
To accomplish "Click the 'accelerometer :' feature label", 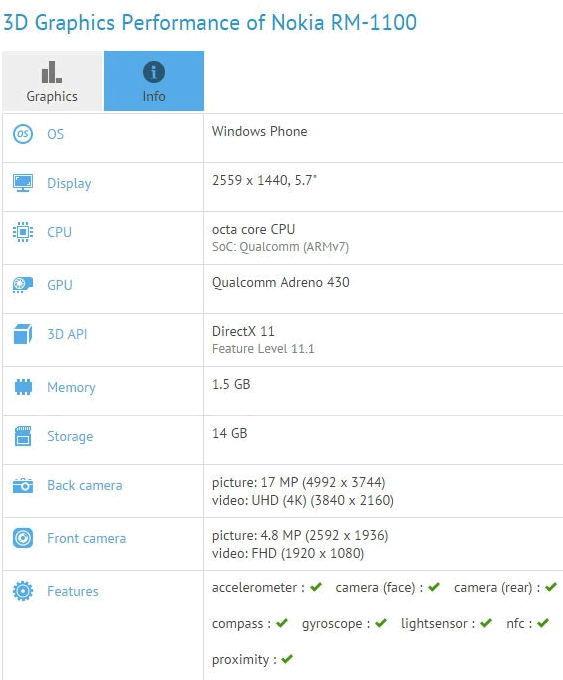I will click(258, 588).
